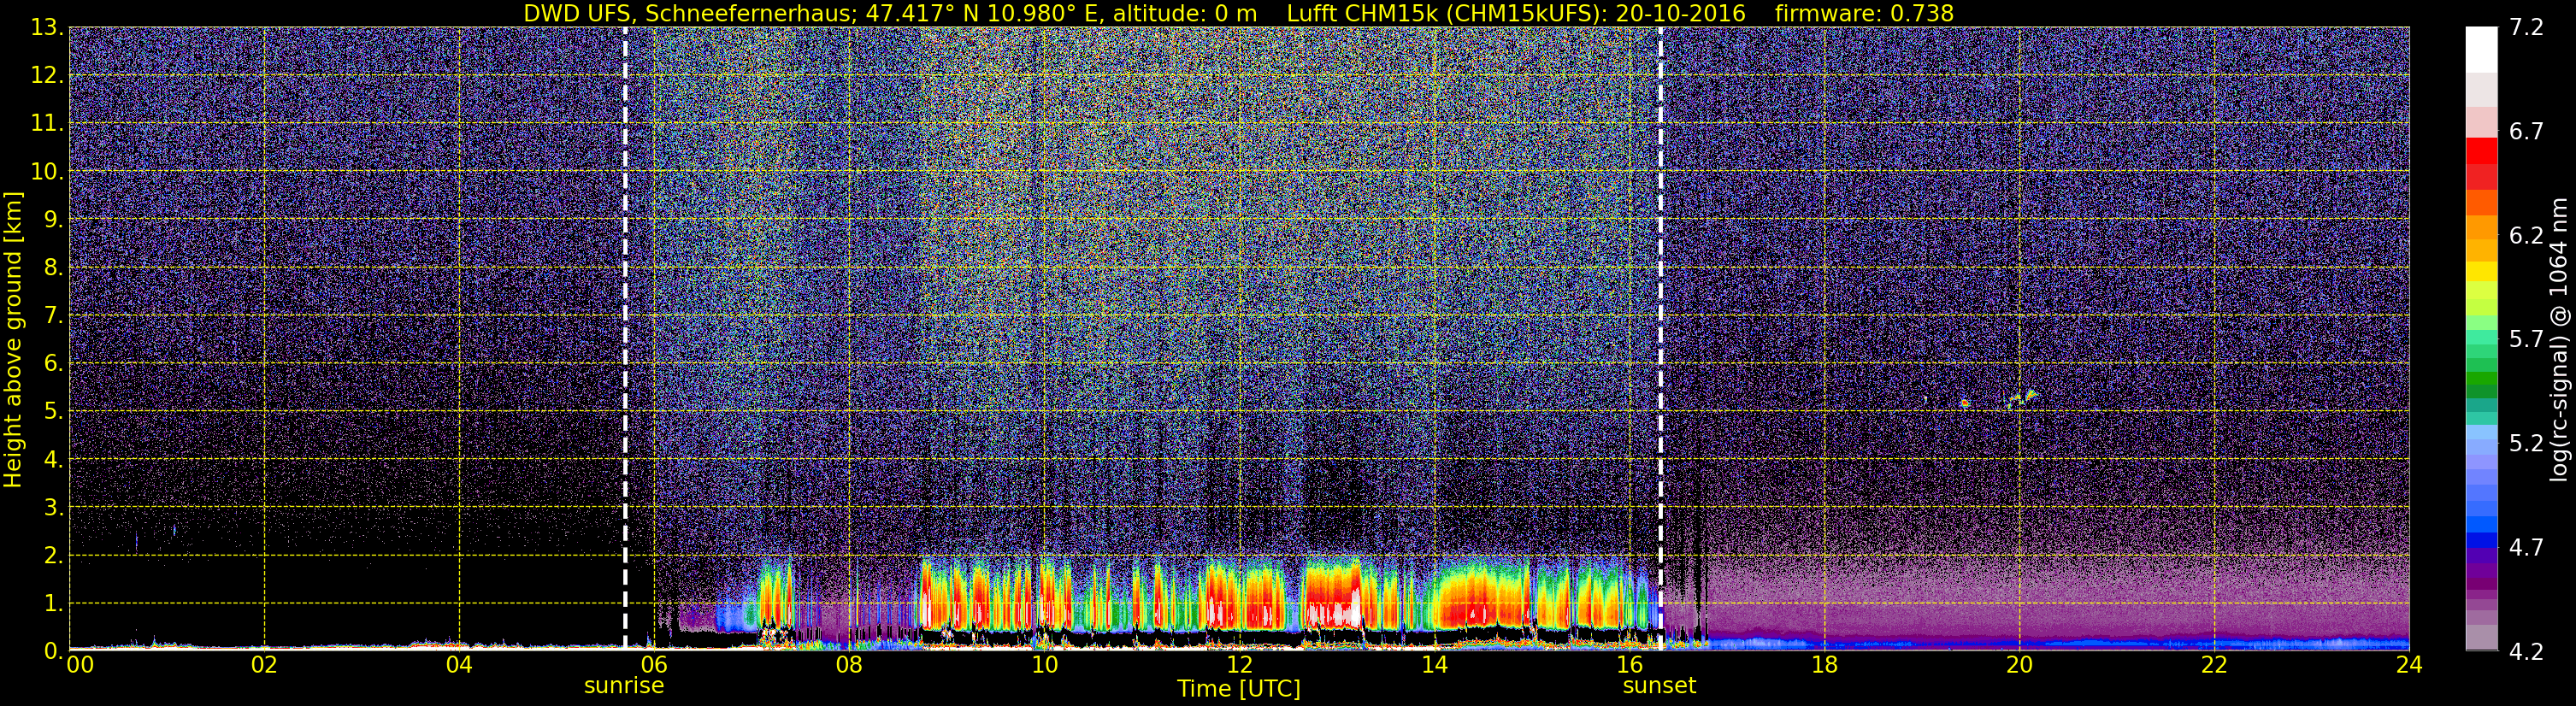Image resolution: width=2576 pixels, height=706 pixels.
Task: Click the colorbar value label 5.7
Action: tap(2526, 340)
